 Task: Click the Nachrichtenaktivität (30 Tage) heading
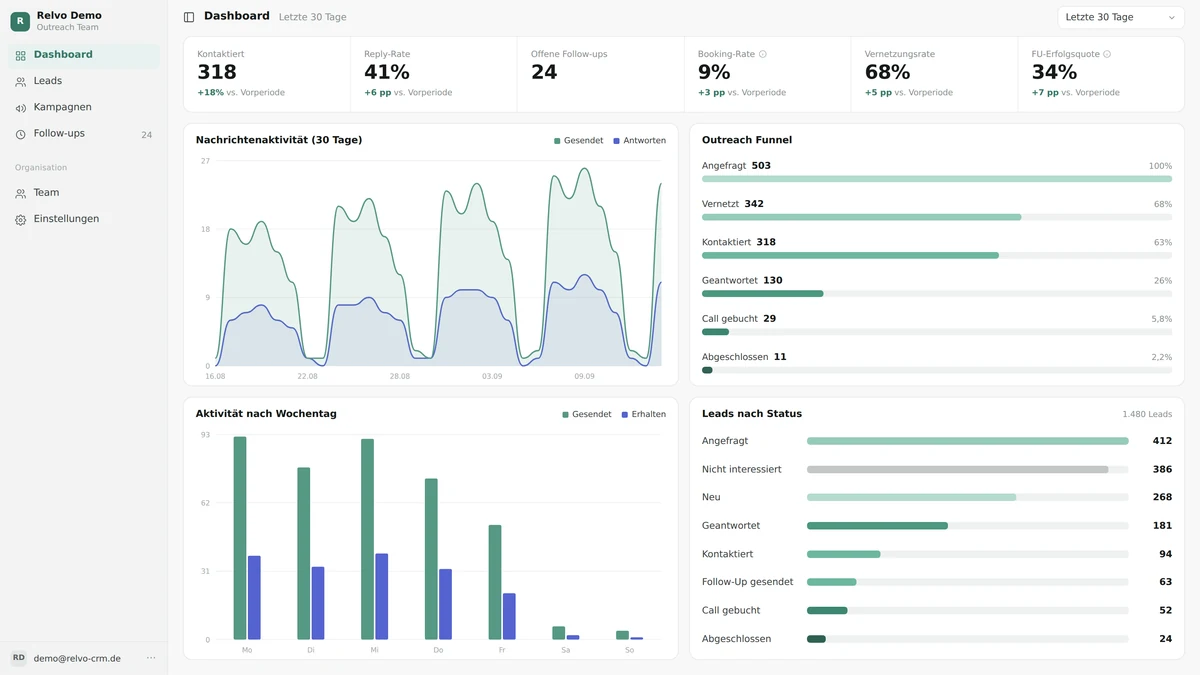(279, 140)
